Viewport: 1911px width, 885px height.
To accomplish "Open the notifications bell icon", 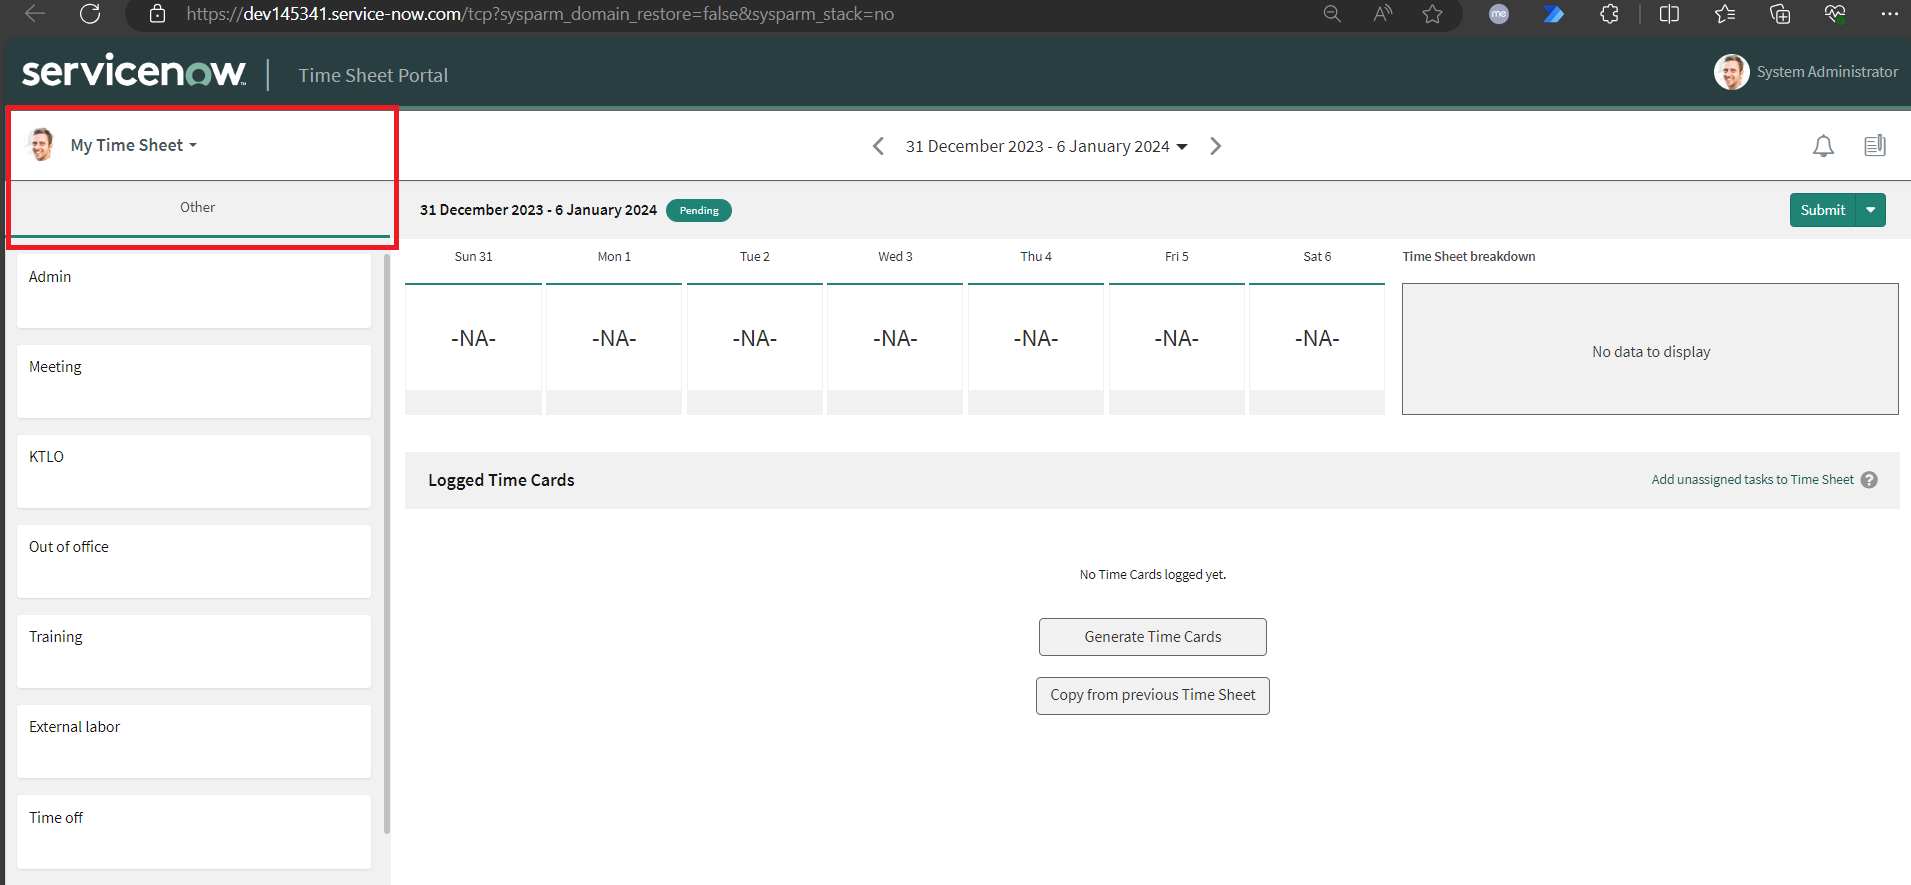I will [1823, 146].
